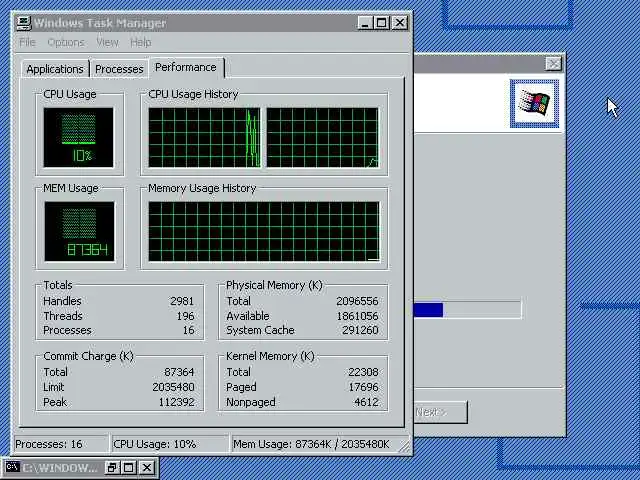Click the MEM Usage 87364 gauge

(79, 231)
